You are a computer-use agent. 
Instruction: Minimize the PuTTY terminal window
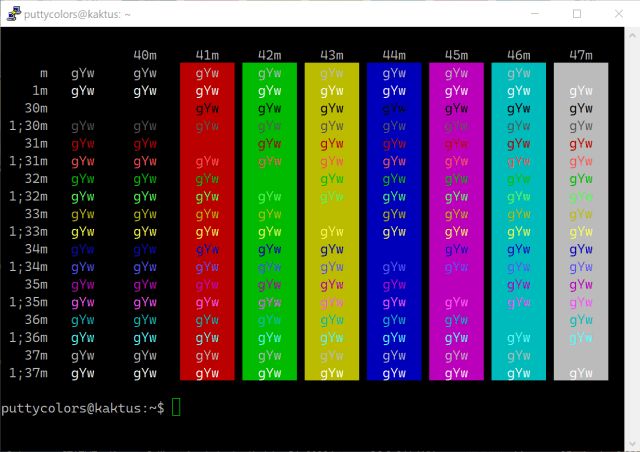click(529, 14)
